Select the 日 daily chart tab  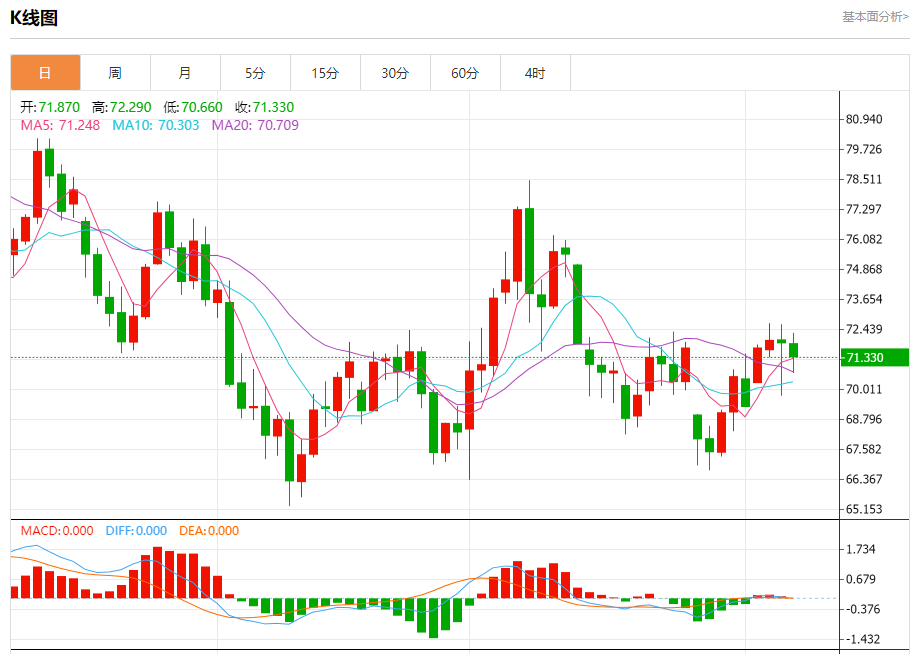click(x=45, y=73)
